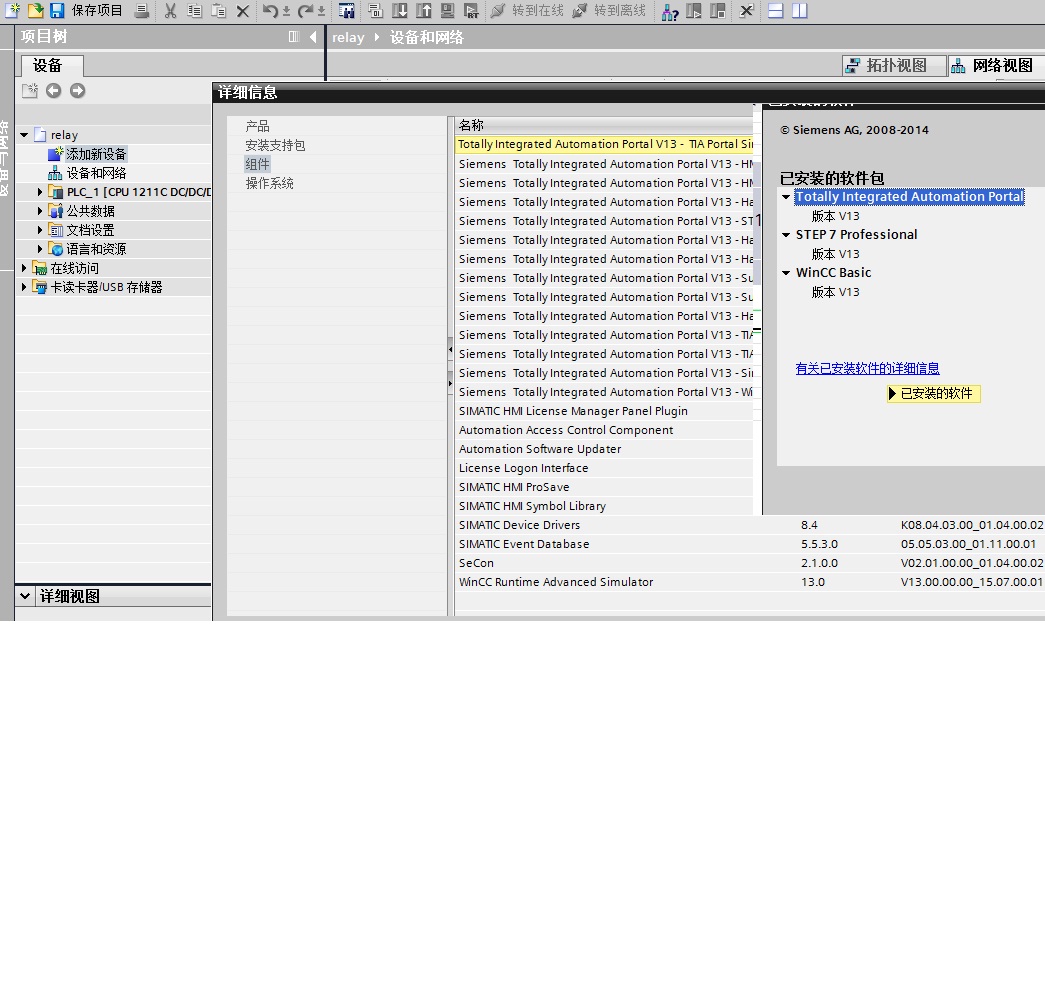Click the Undo arrow icon
The width and height of the screenshot is (1045, 1000).
[x=269, y=11]
